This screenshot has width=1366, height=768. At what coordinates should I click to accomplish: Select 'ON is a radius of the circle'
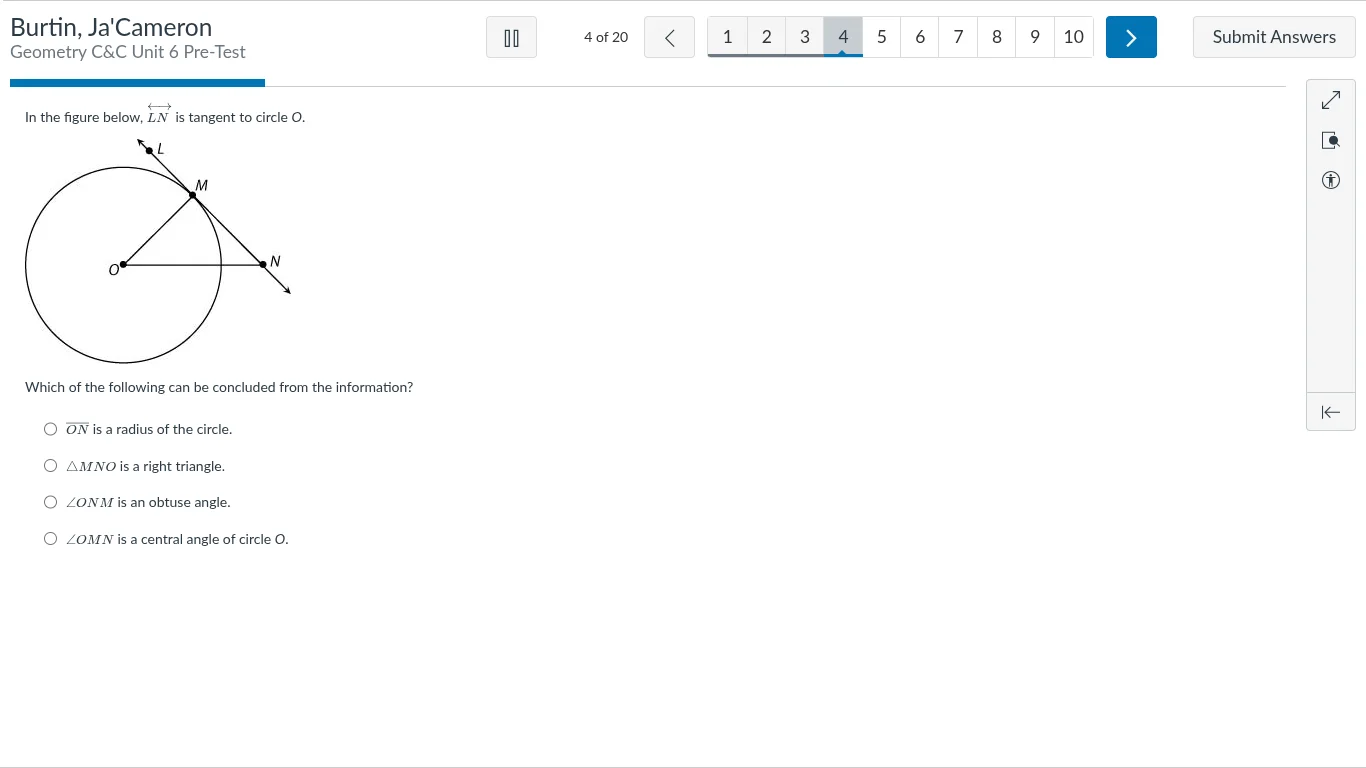pyautogui.click(x=51, y=429)
